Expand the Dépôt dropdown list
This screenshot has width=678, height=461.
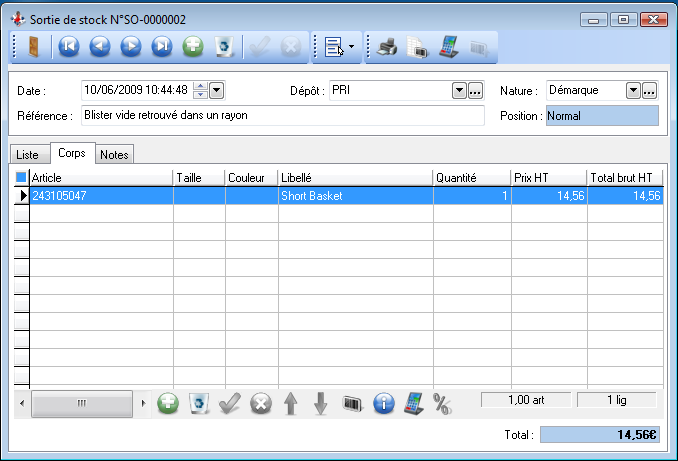pos(459,91)
